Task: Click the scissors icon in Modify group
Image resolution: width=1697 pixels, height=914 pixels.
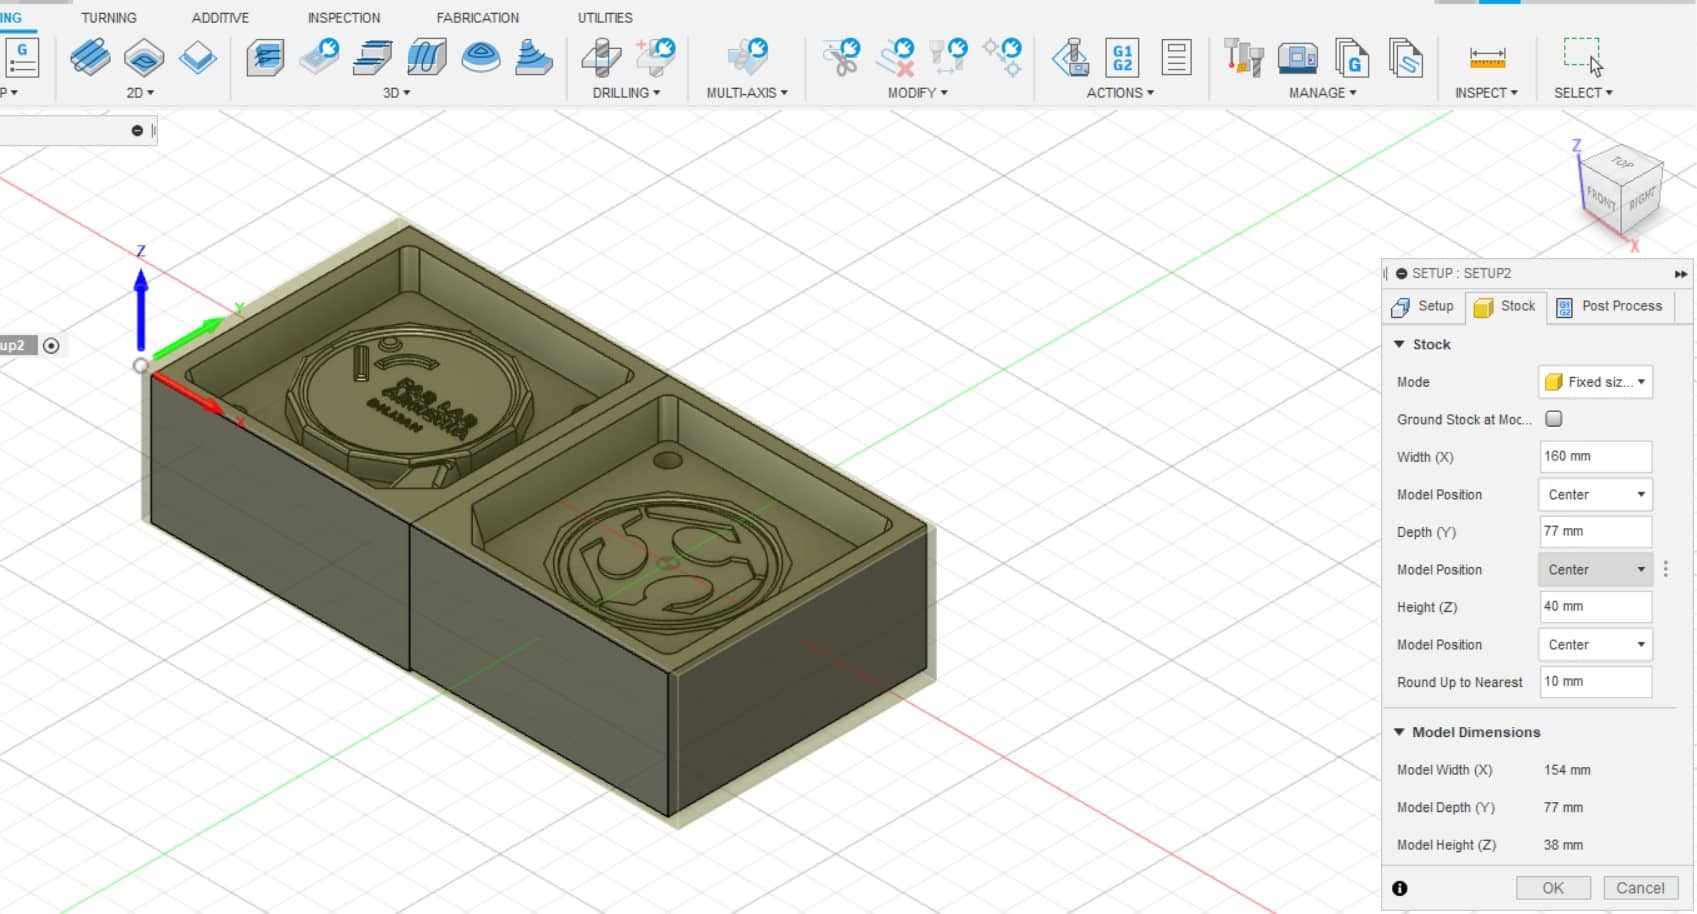Action: pos(841,57)
